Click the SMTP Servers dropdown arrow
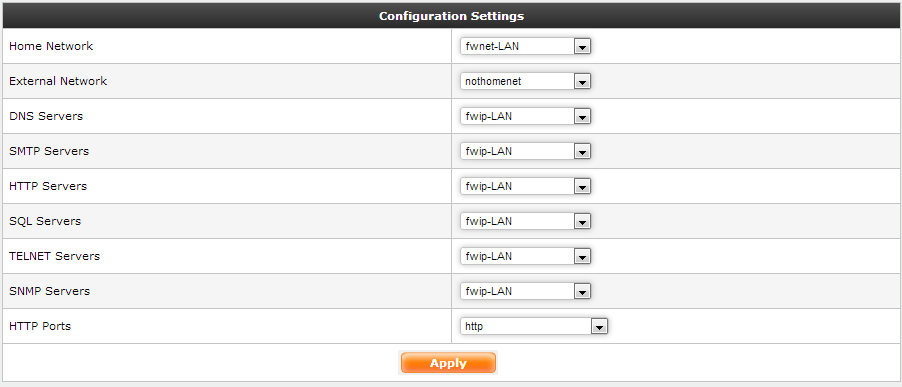Viewport: 902px width, 387px height. [x=582, y=152]
